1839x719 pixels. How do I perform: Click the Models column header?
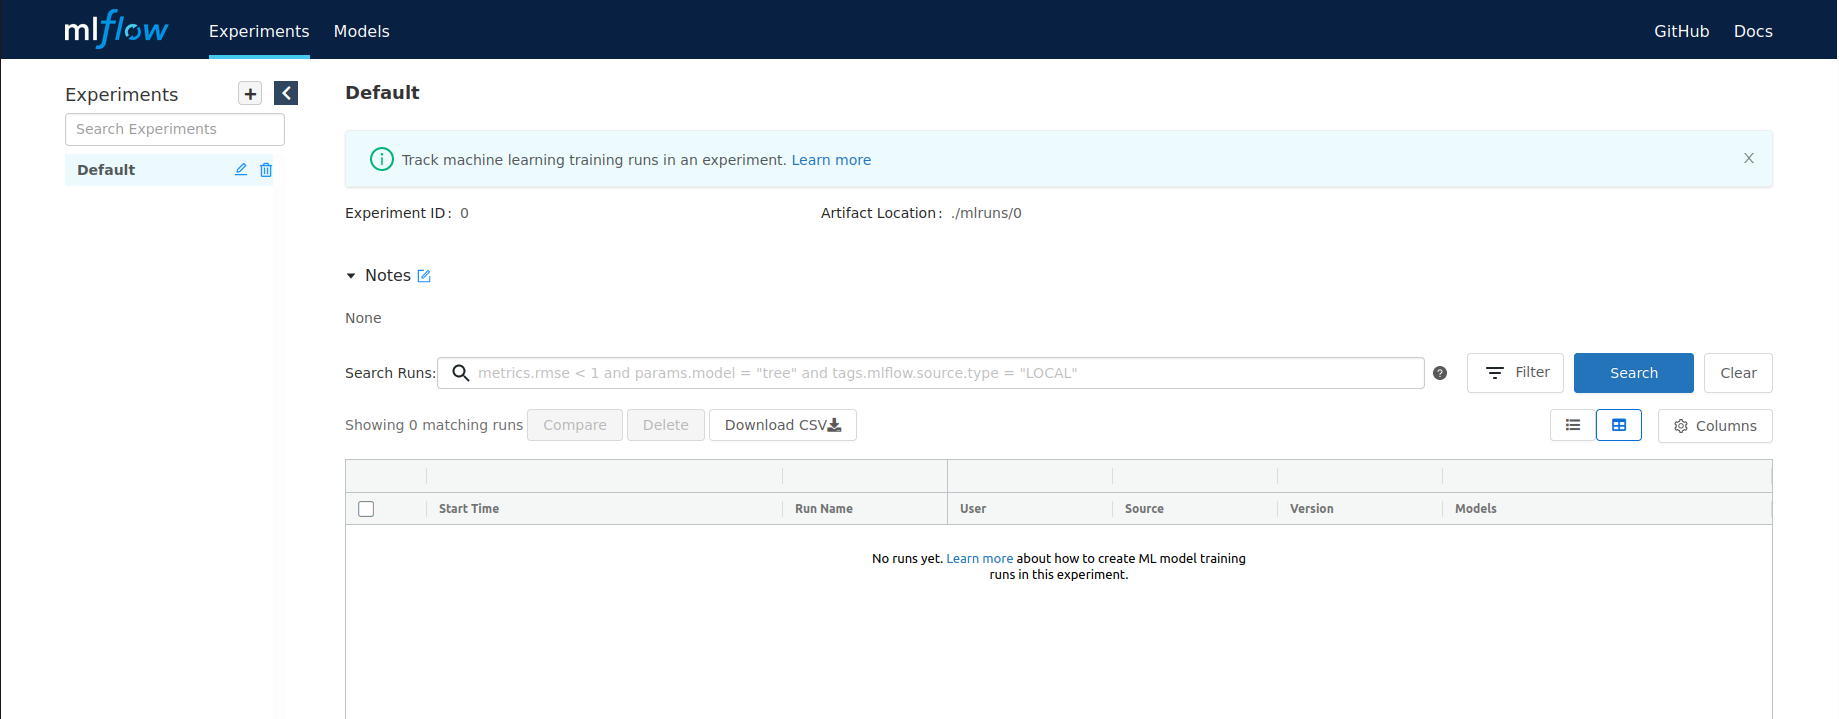click(x=1476, y=509)
